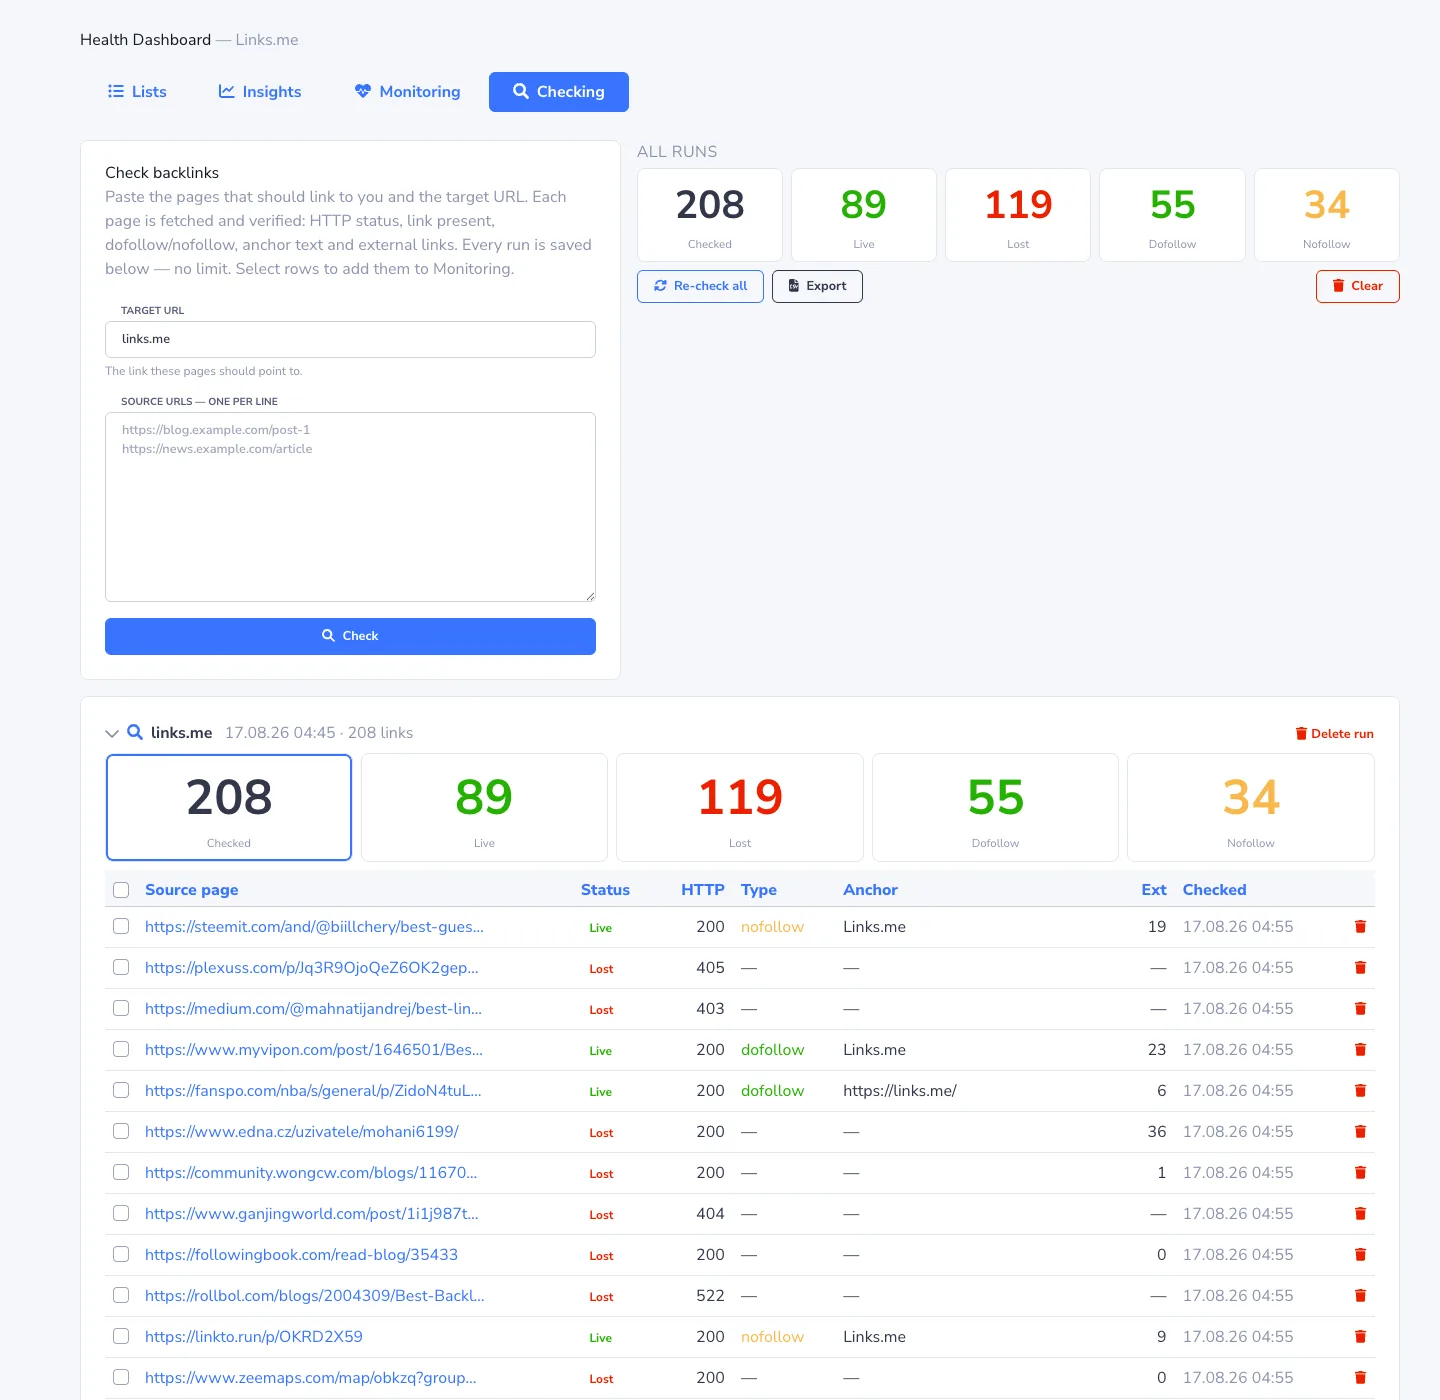
Task: Delete the myvipon.com row via its trash icon
Action: click(1360, 1050)
